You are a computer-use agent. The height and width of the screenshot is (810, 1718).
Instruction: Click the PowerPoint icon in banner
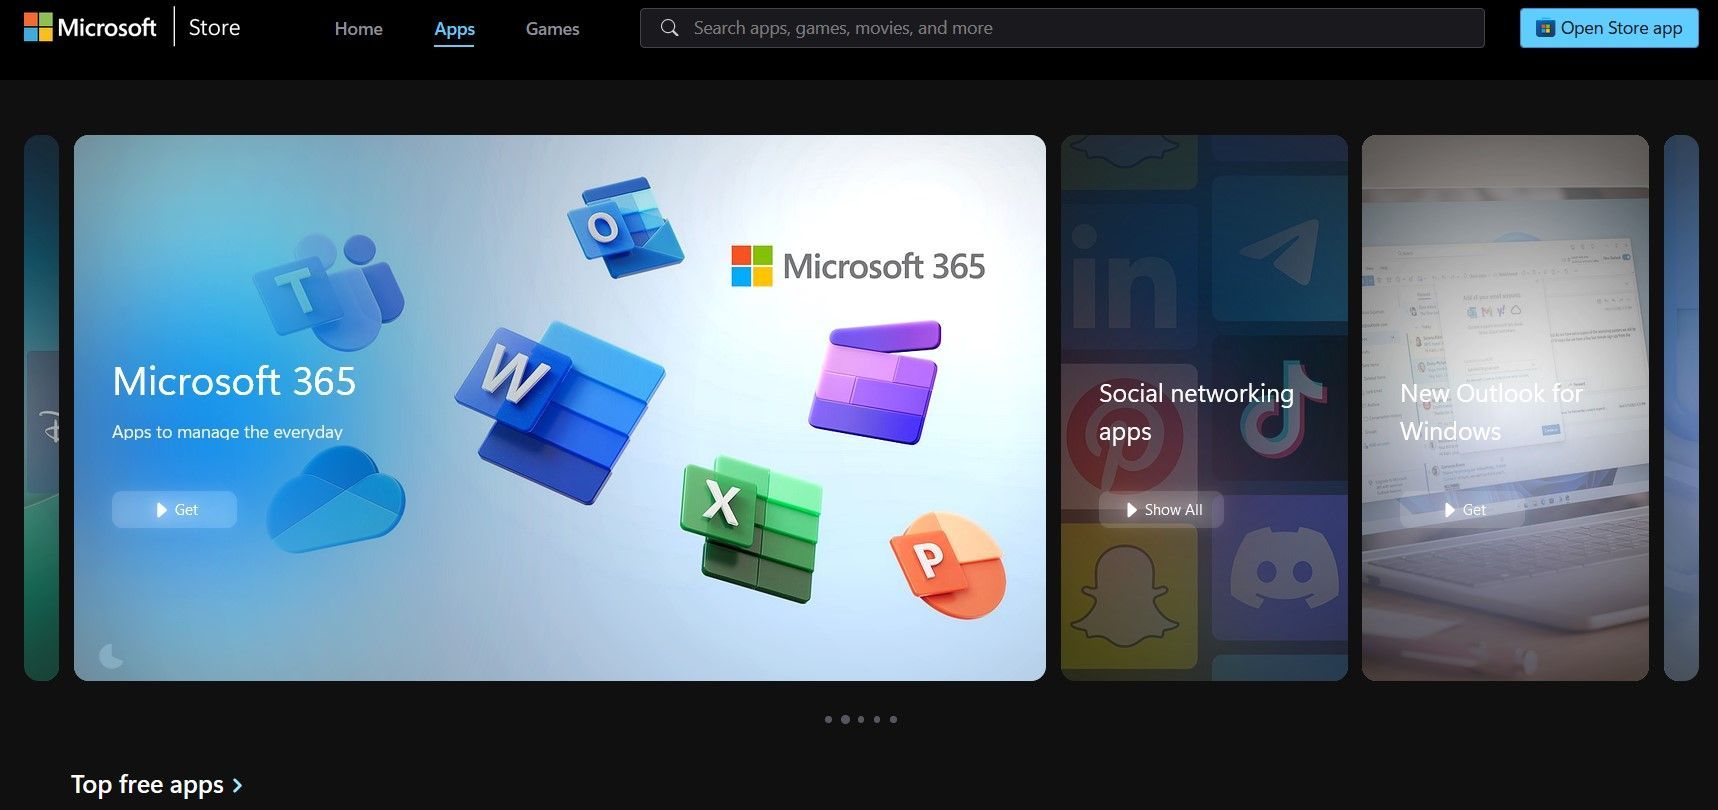click(x=947, y=565)
